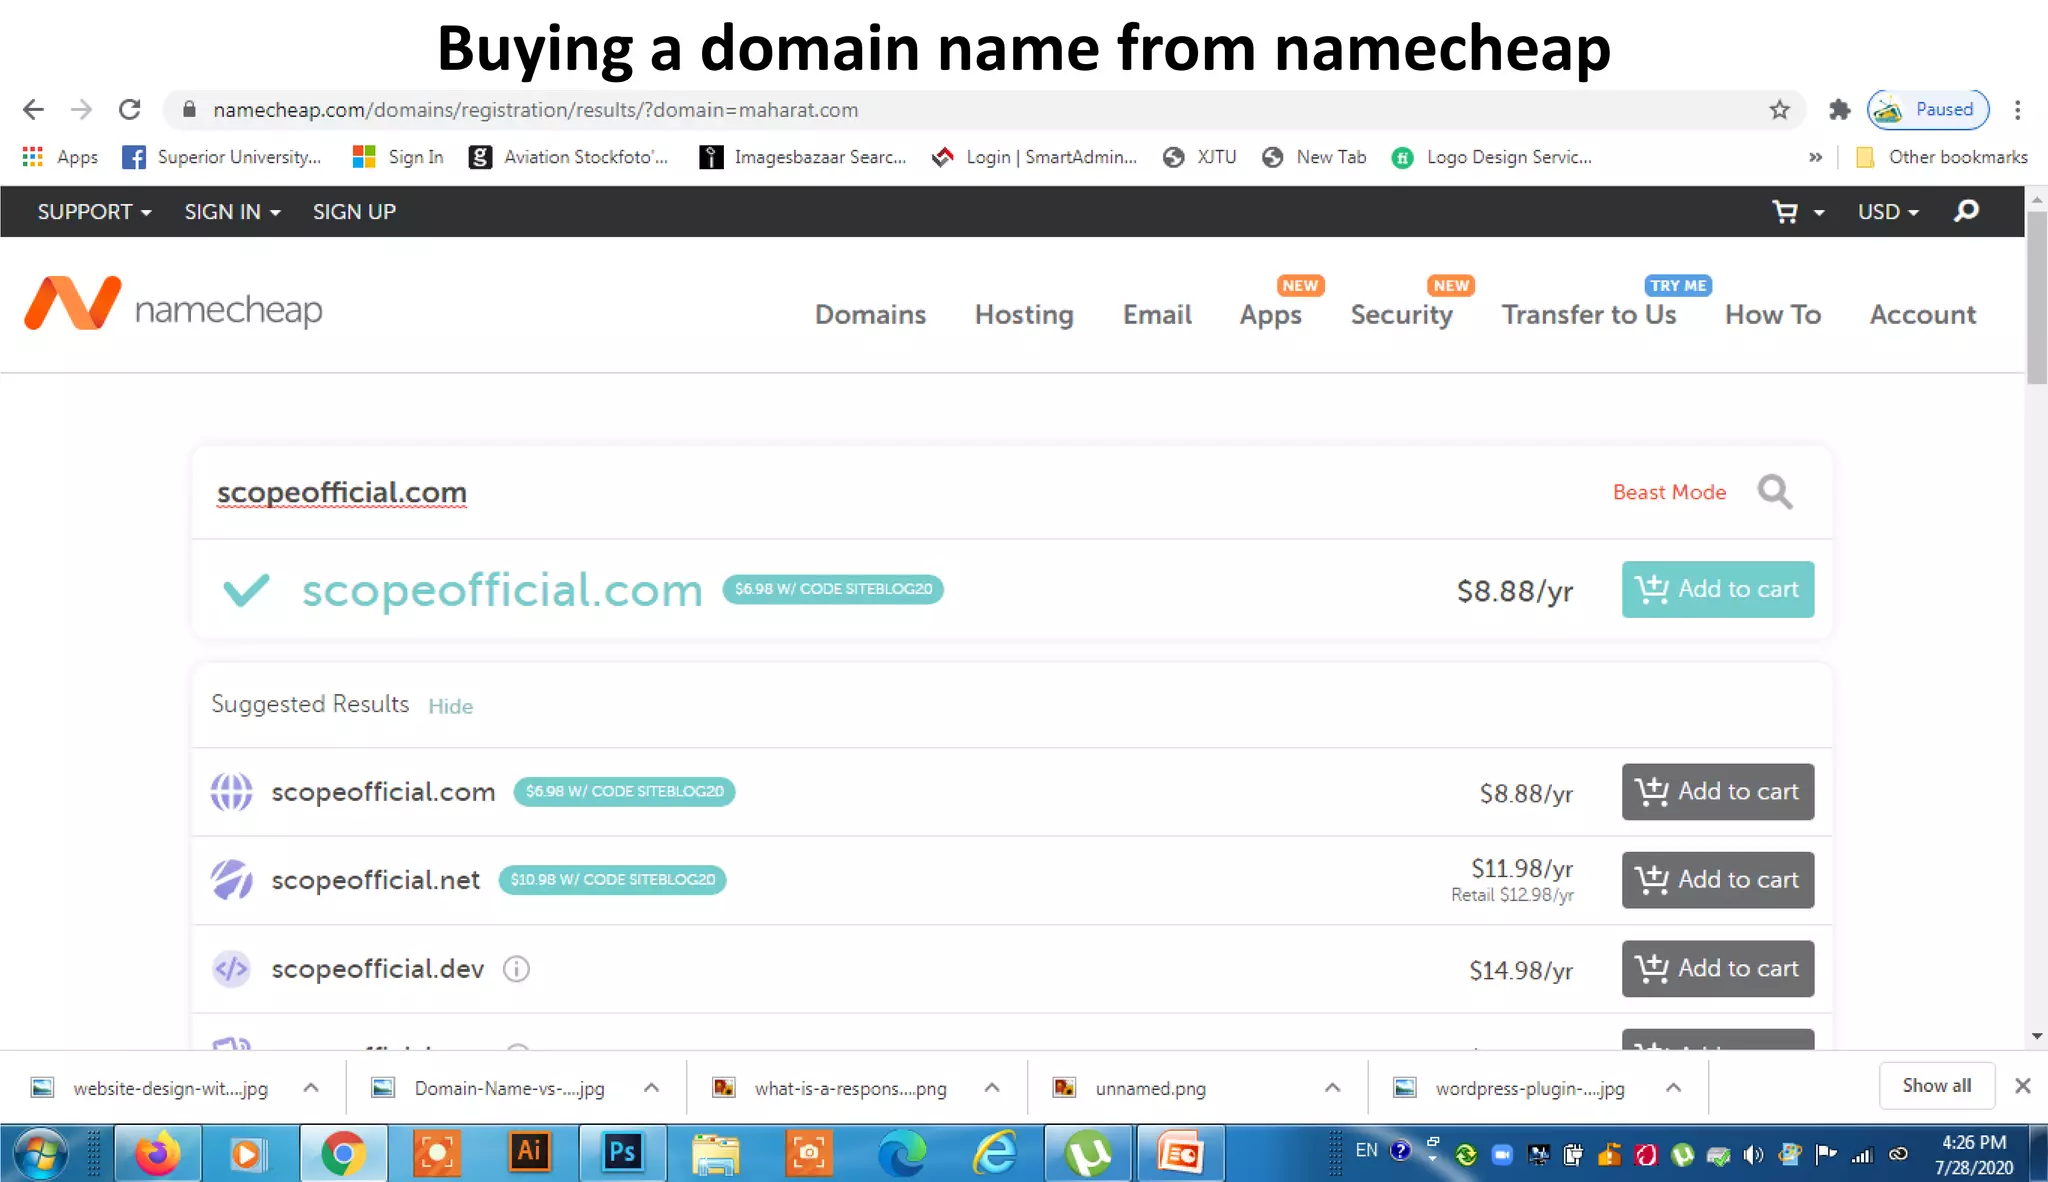Open the Domains menu
Viewport: 2048px width, 1182px height.
pyautogui.click(x=870, y=315)
